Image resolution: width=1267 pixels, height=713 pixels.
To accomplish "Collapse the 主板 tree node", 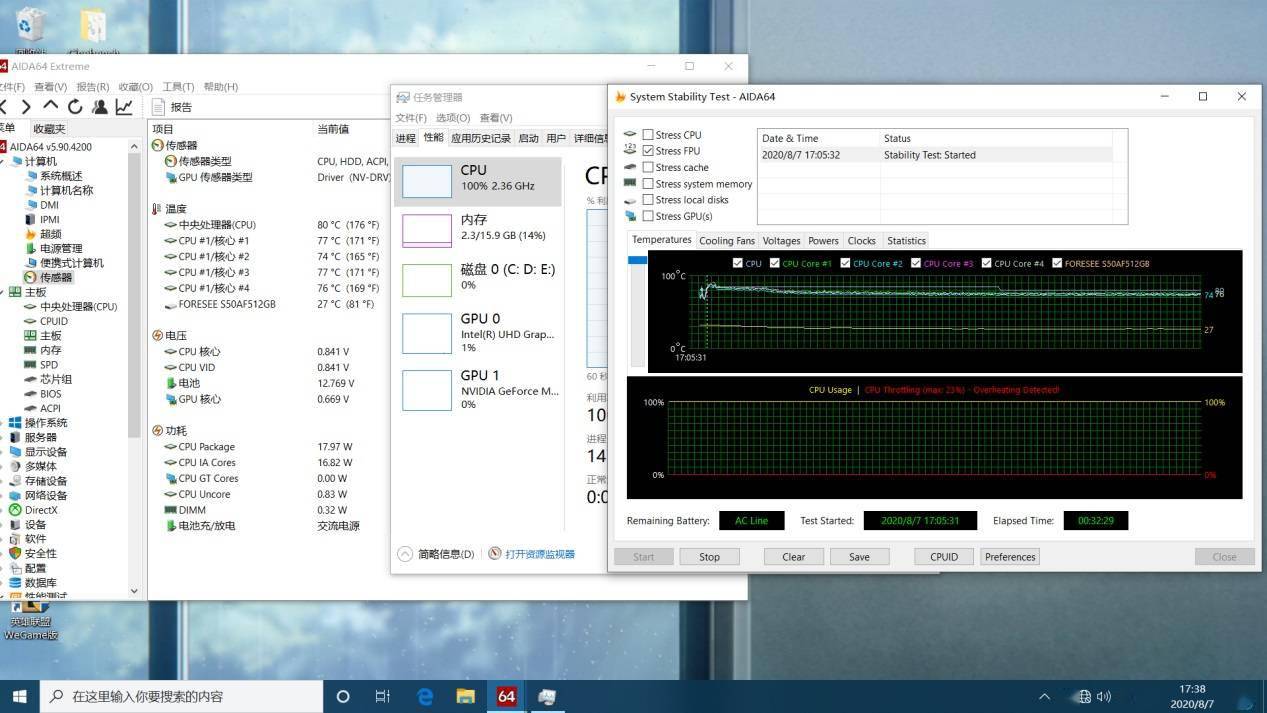I will tap(3, 292).
